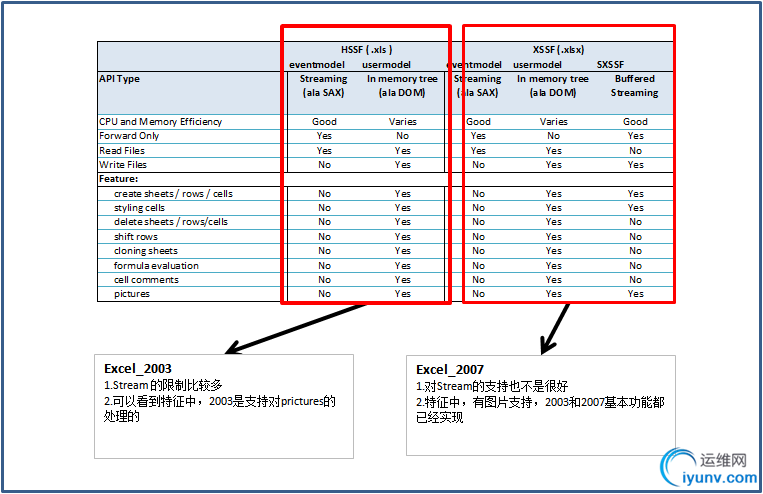The width and height of the screenshot is (763, 494).
Task: Select Streaming (ala SAX) in HSSF eventmodel column
Action: pos(324,86)
